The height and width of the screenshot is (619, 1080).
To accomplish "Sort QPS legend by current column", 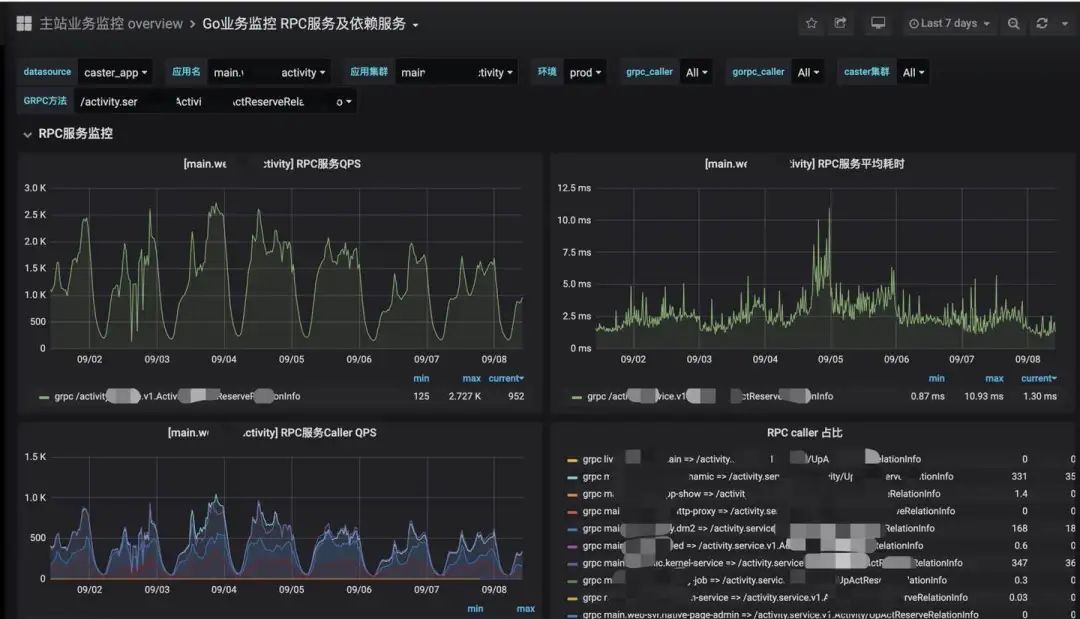I will pos(506,378).
